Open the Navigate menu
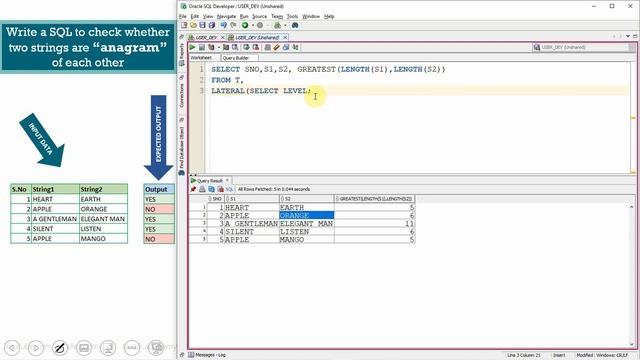 point(227,16)
